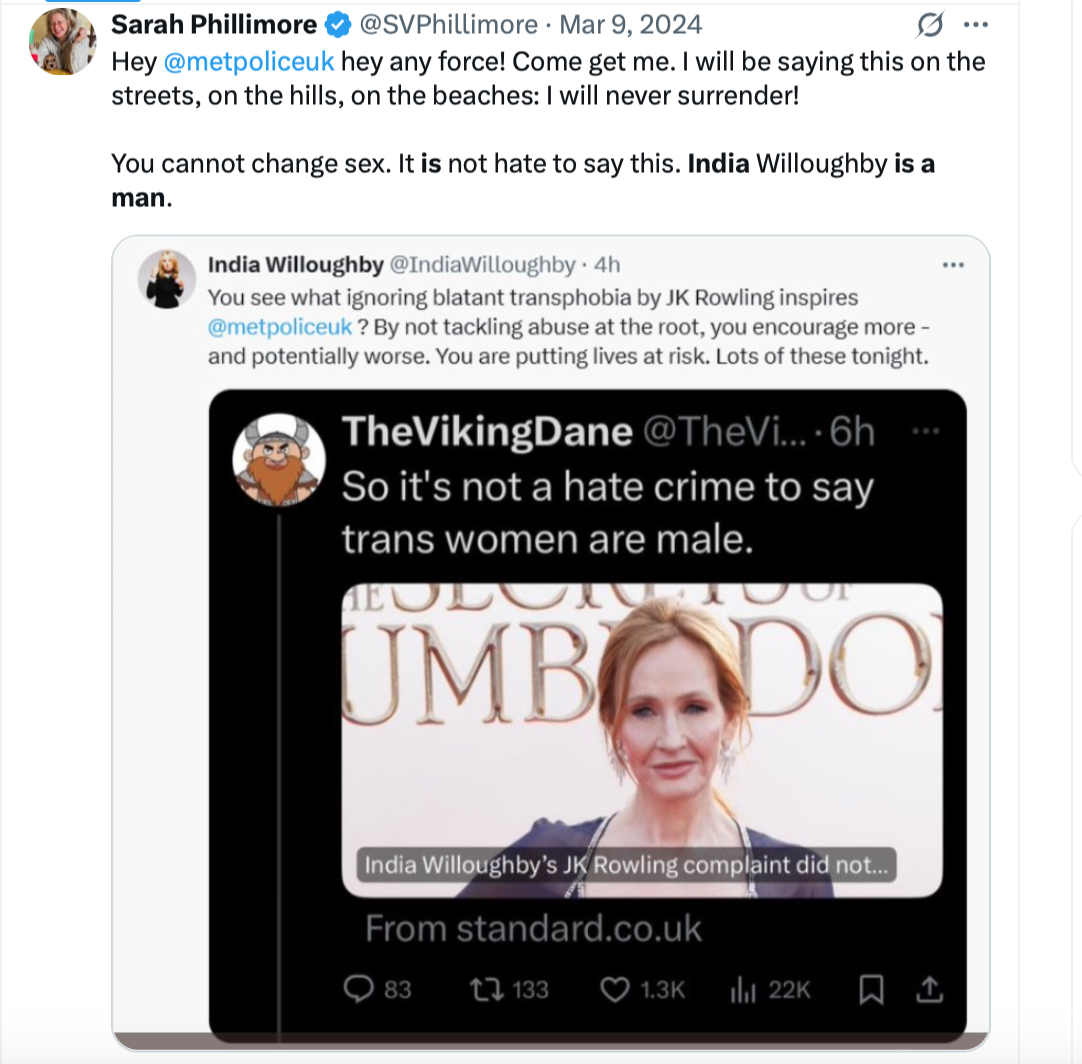
Task: Follow the @metpoliceuk mention in main post
Action: pos(249,62)
